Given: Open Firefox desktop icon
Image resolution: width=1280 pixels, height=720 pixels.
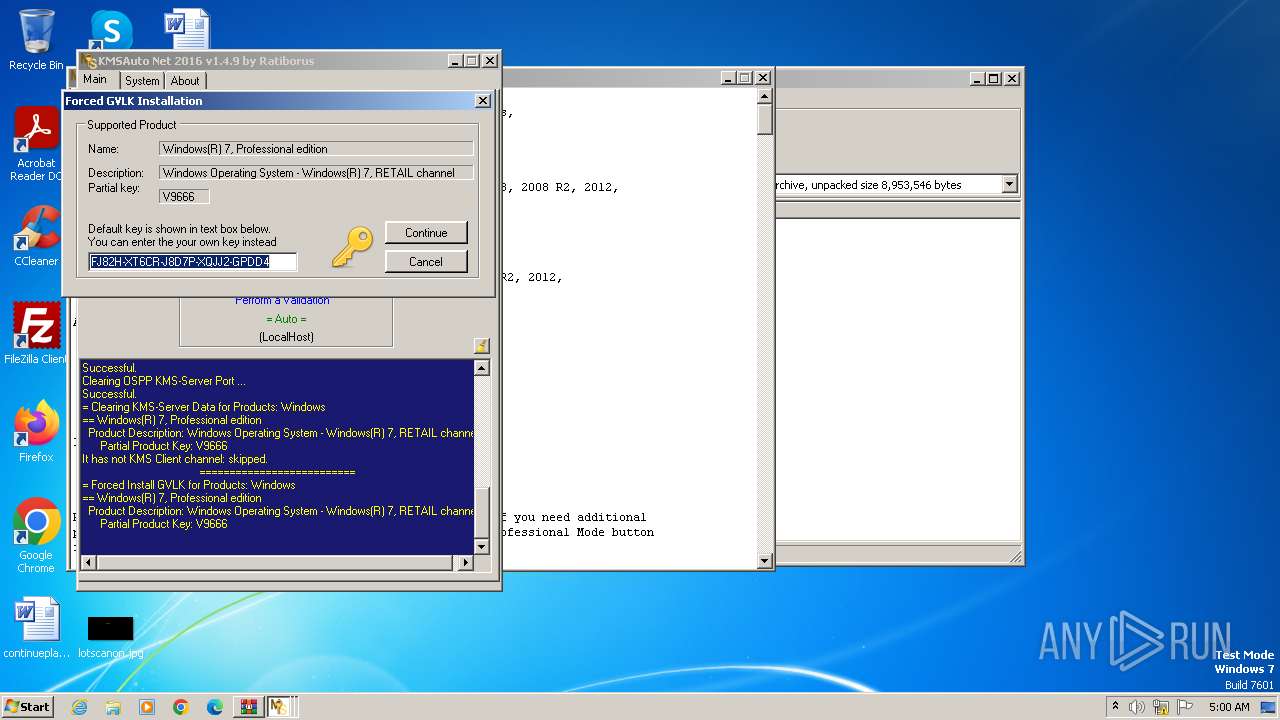Looking at the screenshot, I should [36, 432].
